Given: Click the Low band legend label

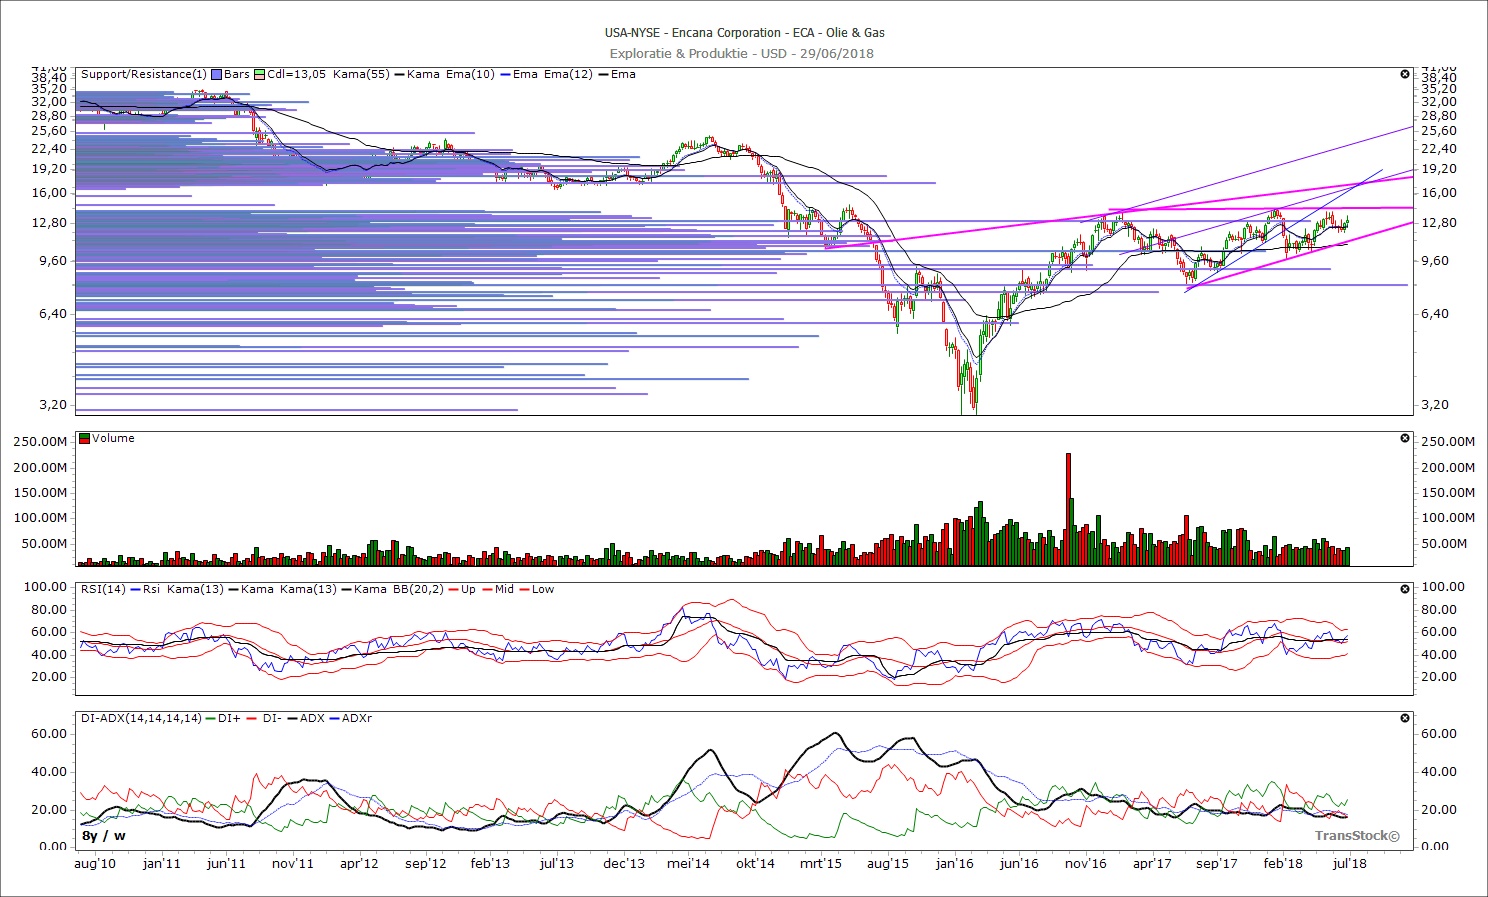Looking at the screenshot, I should point(542,589).
